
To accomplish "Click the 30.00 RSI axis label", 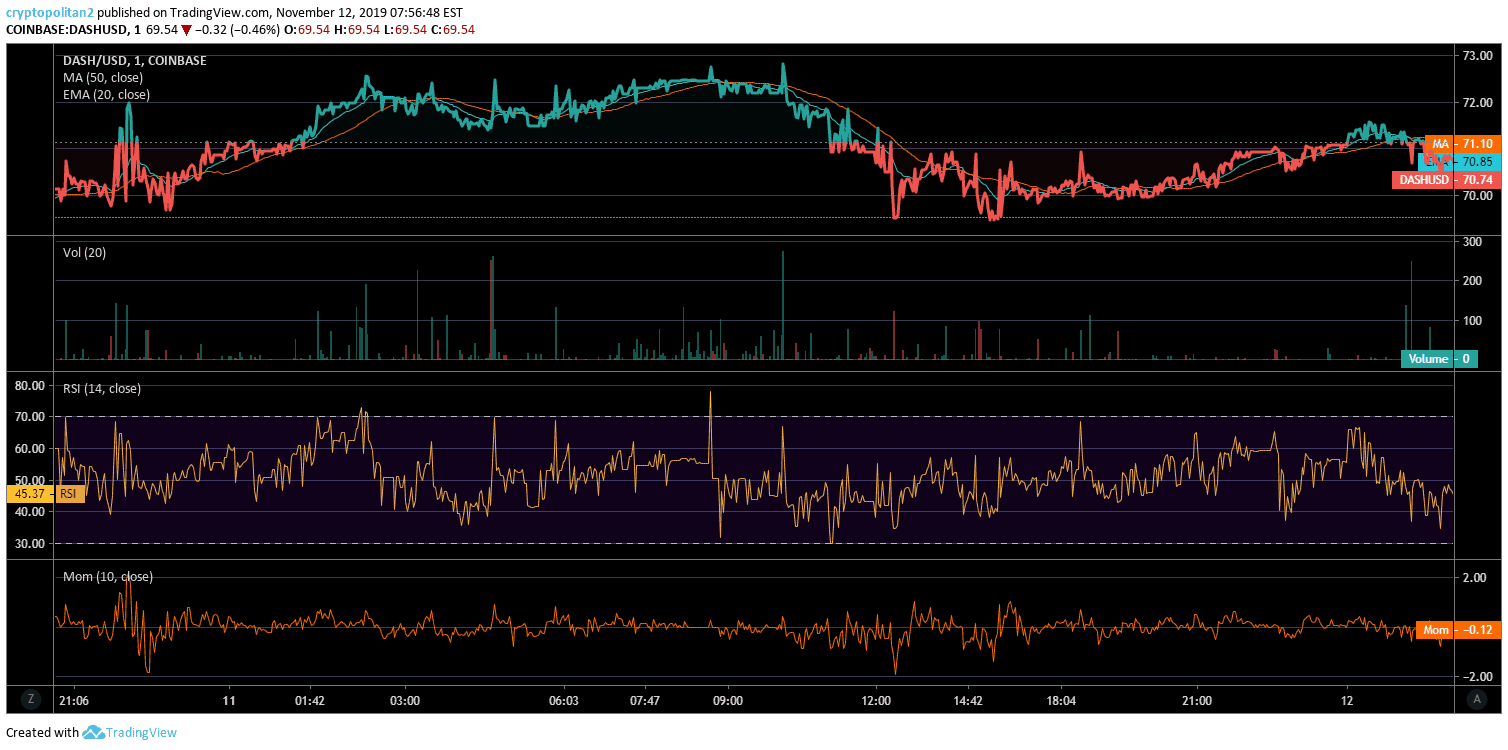I will tap(30, 544).
